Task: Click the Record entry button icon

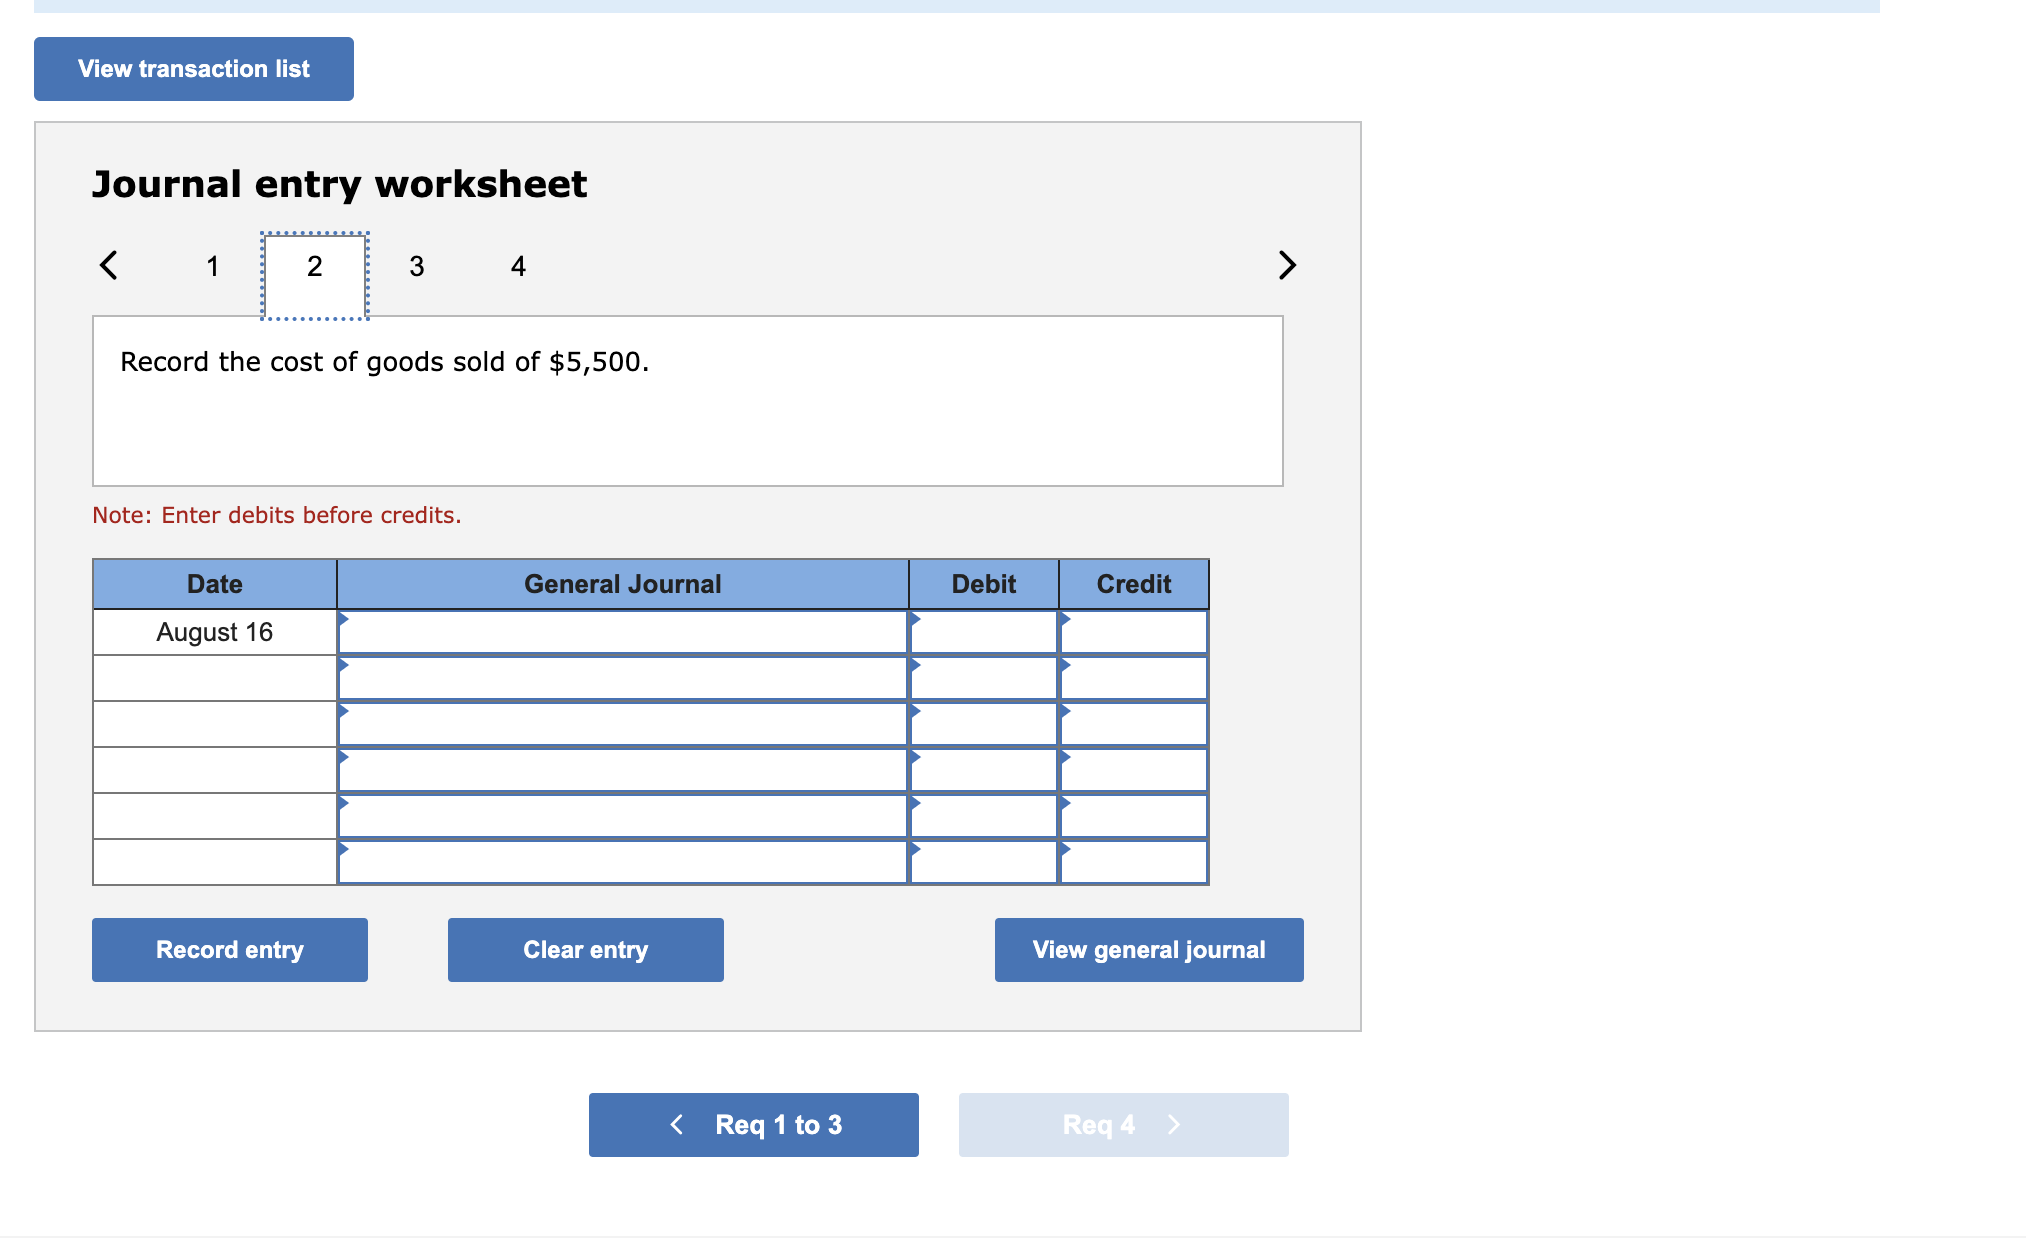Action: click(230, 951)
